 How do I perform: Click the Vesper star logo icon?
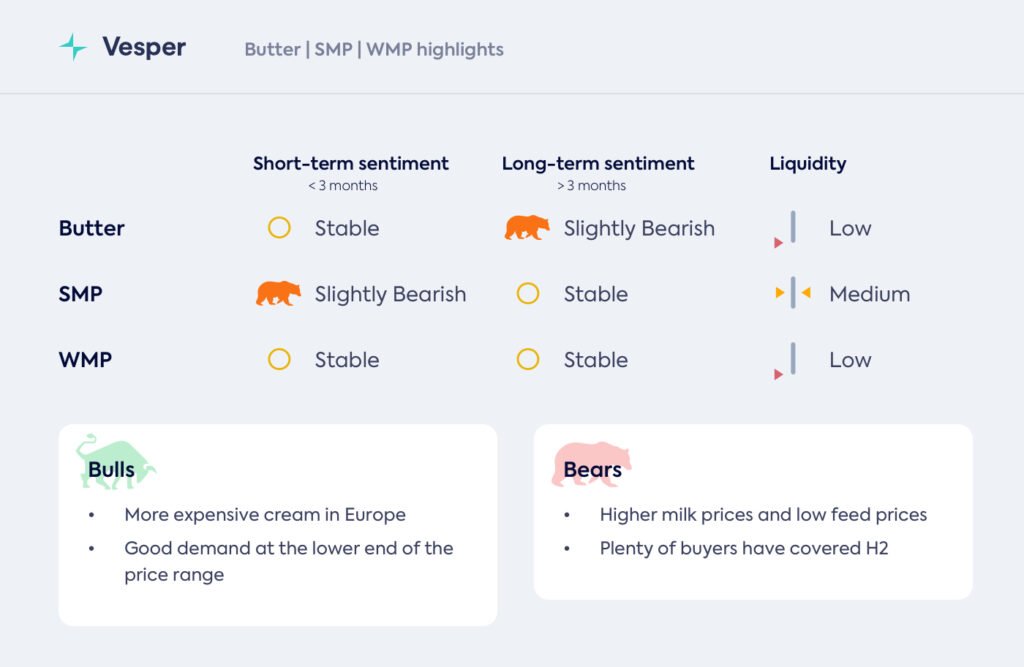pyautogui.click(x=73, y=47)
